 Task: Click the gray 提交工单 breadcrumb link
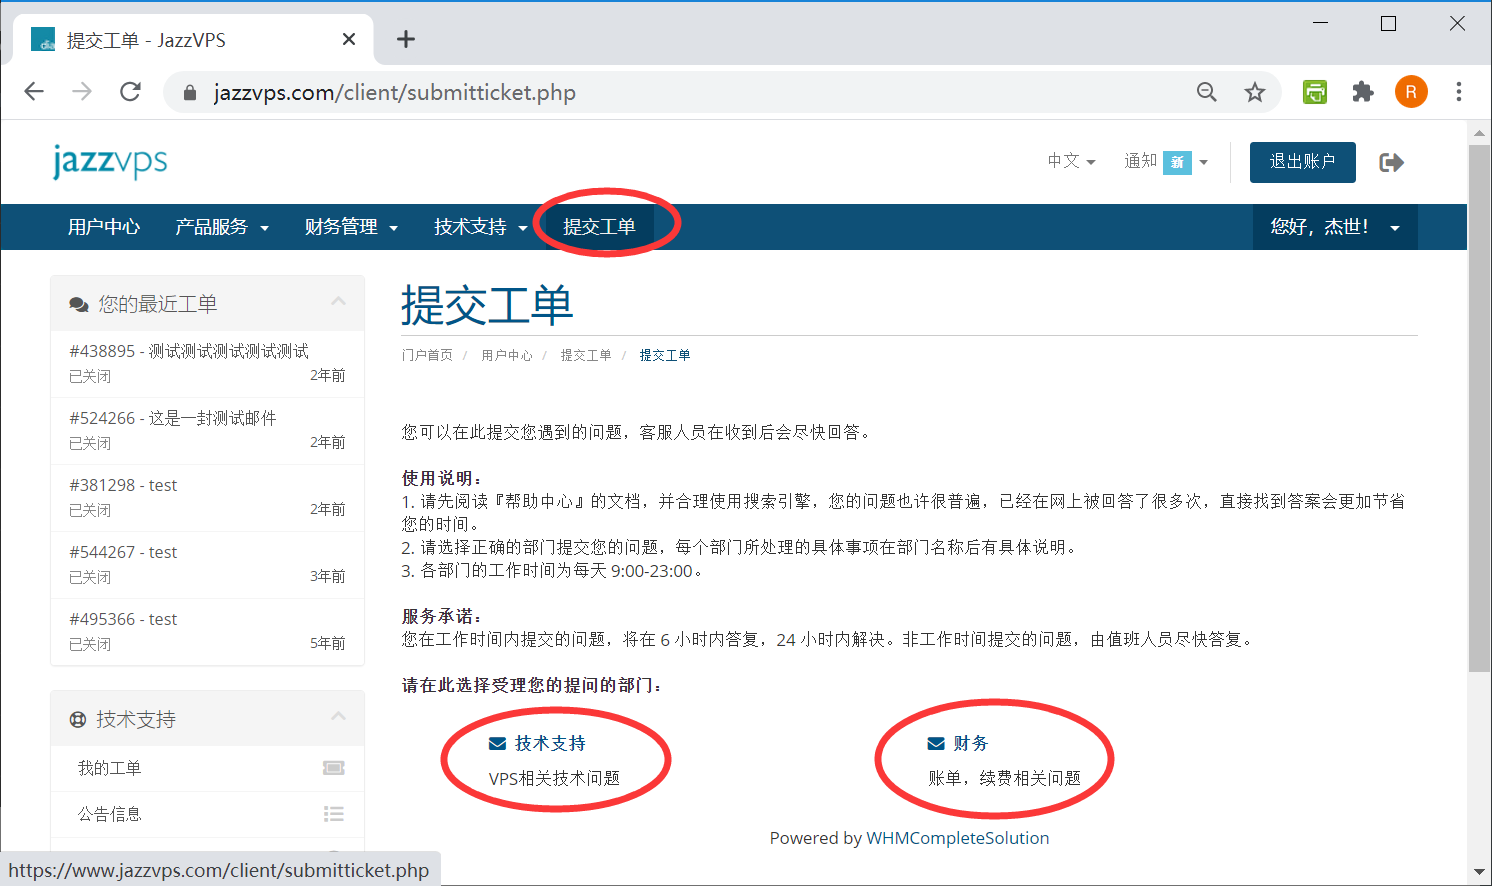point(586,355)
